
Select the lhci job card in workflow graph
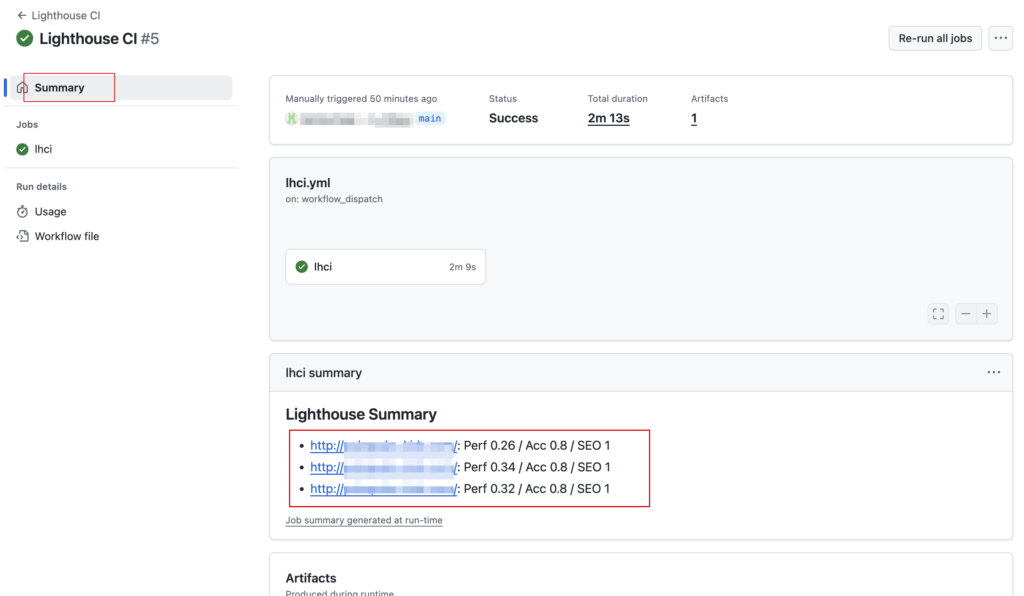385,267
